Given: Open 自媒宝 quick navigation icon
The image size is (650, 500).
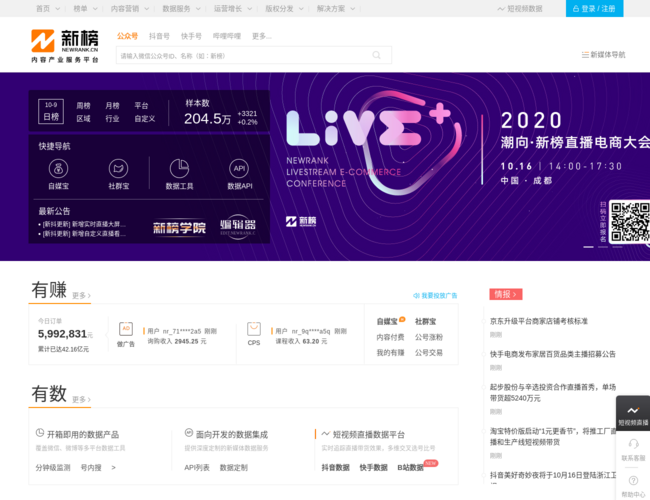Looking at the screenshot, I should [x=58, y=168].
